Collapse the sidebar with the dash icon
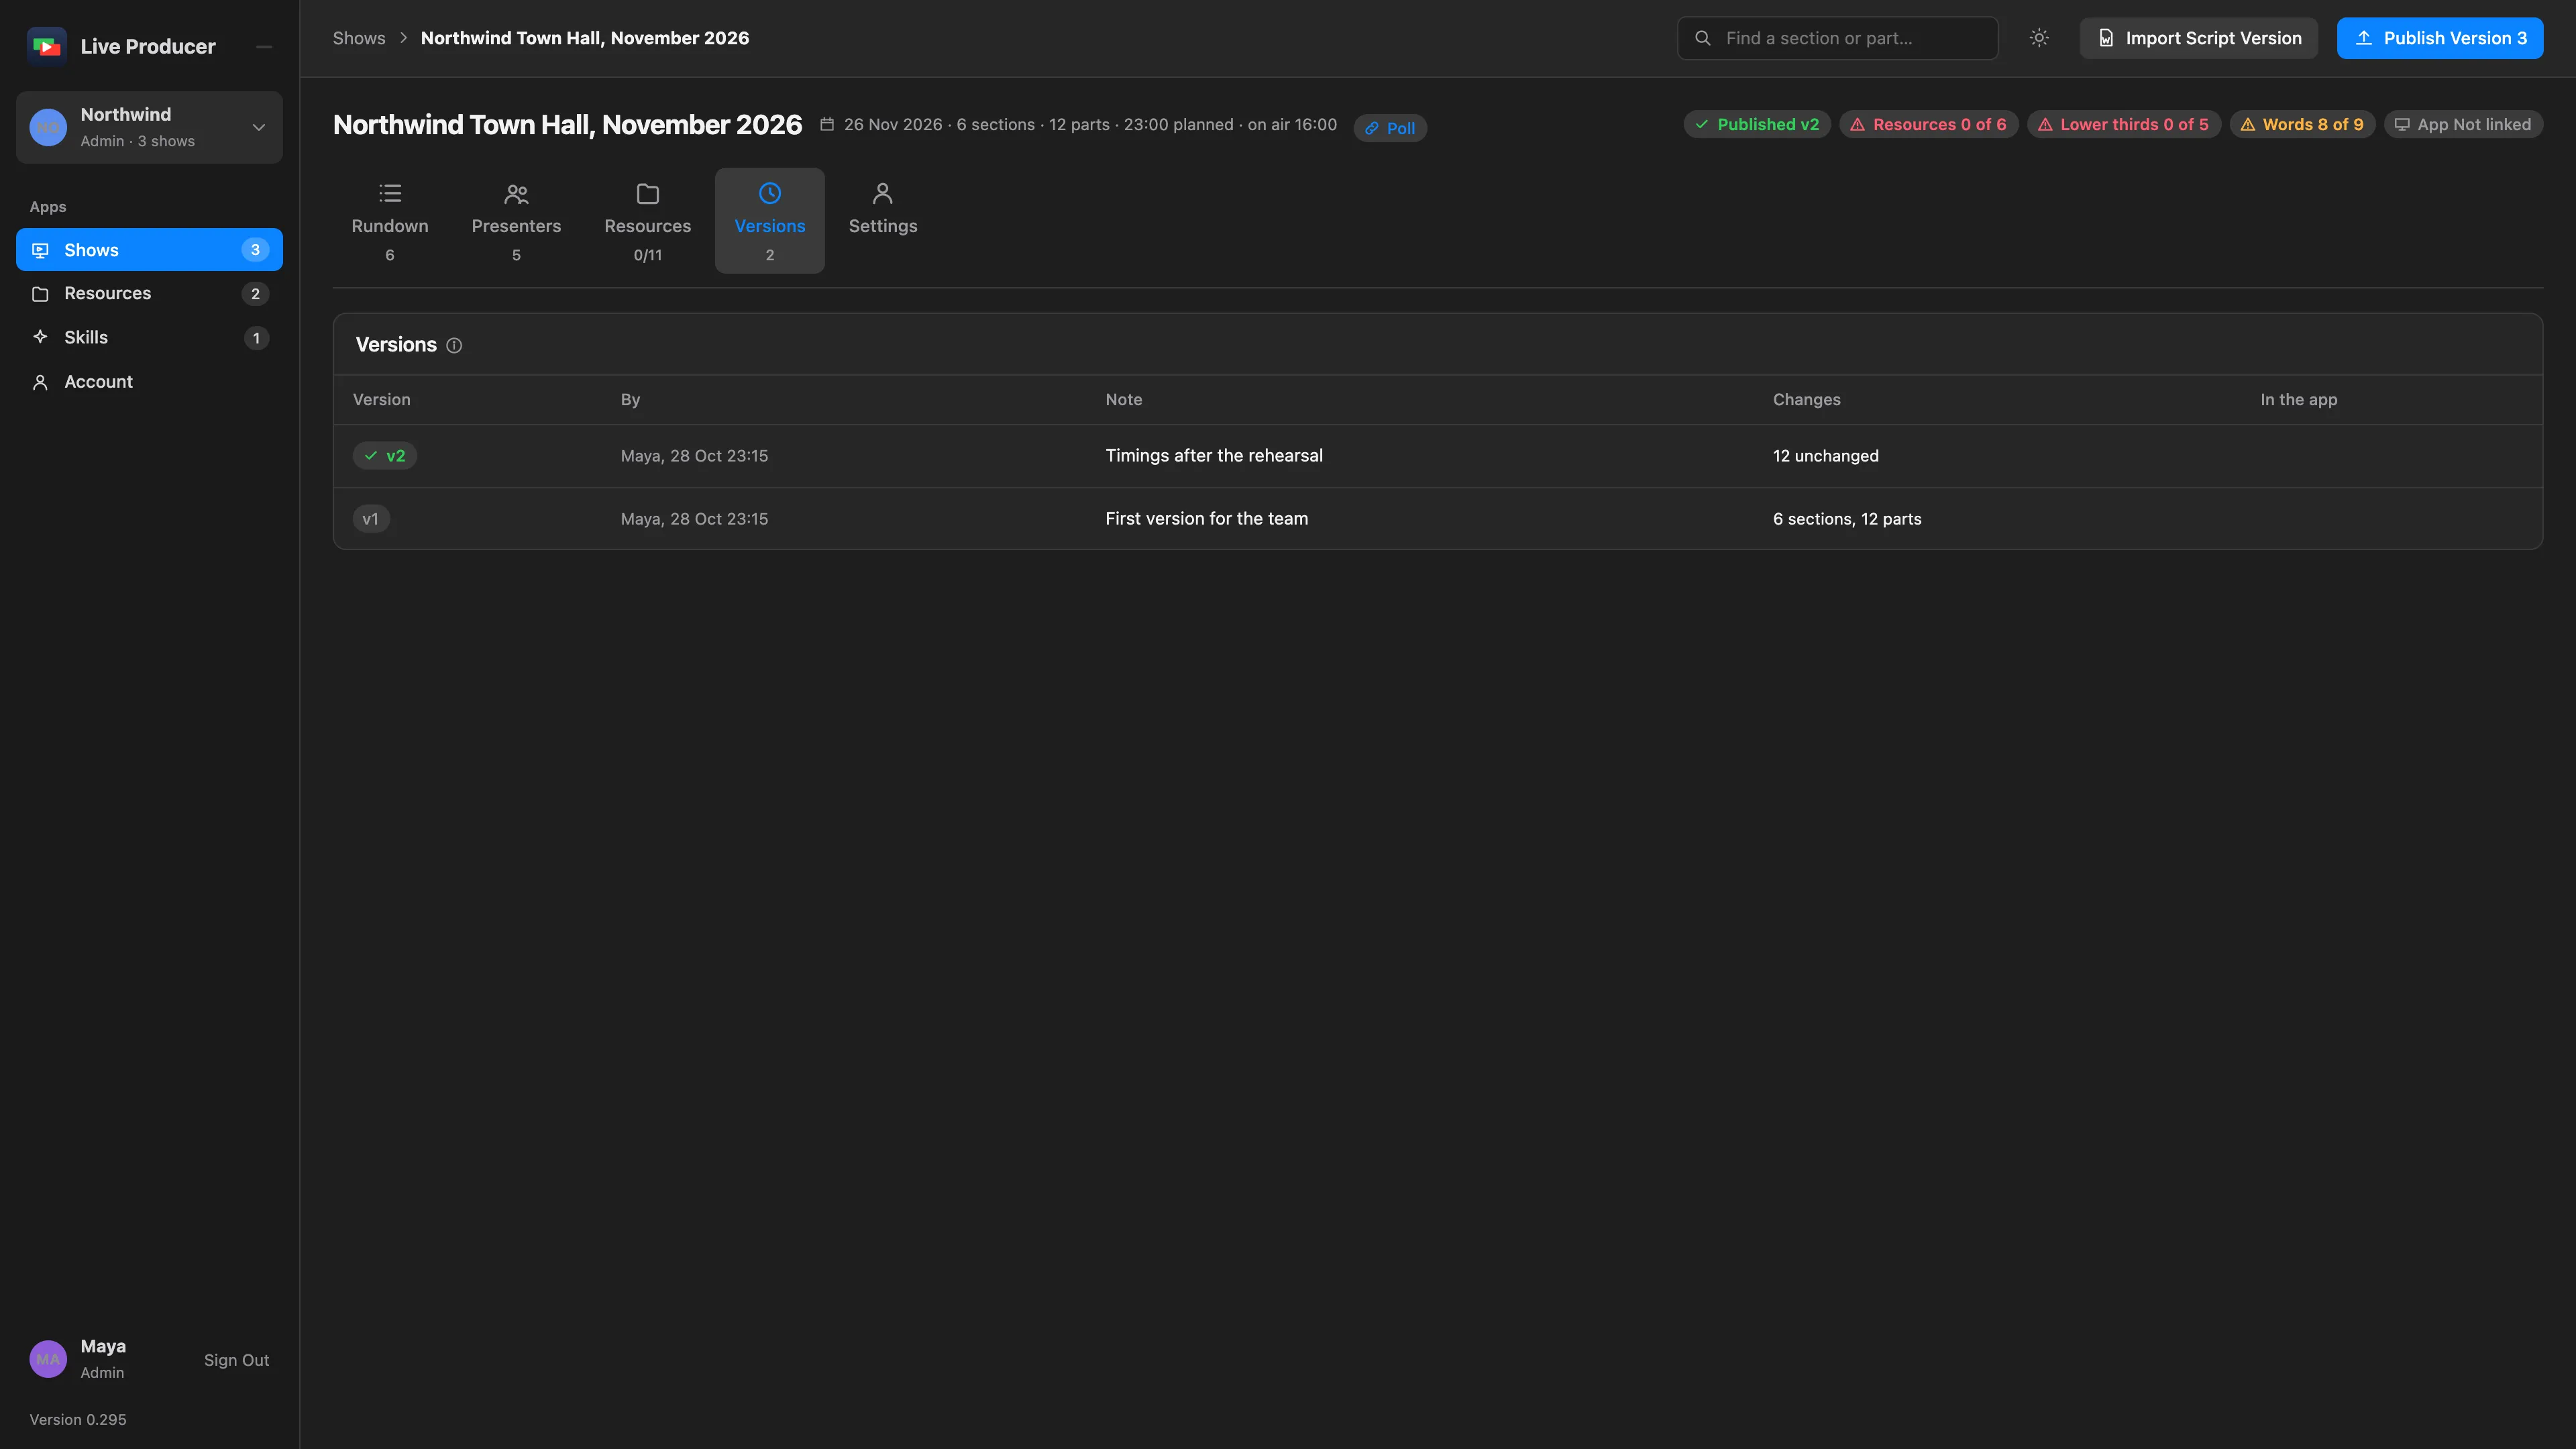This screenshot has width=2576, height=1449. click(264, 46)
